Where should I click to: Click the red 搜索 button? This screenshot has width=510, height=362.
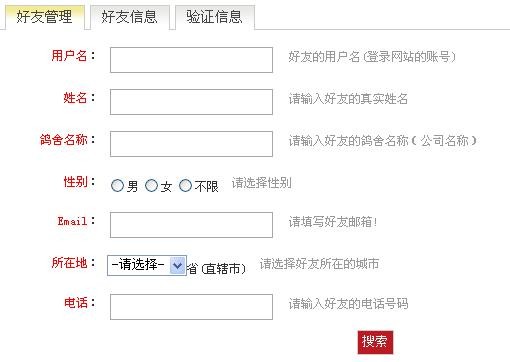tap(375, 342)
